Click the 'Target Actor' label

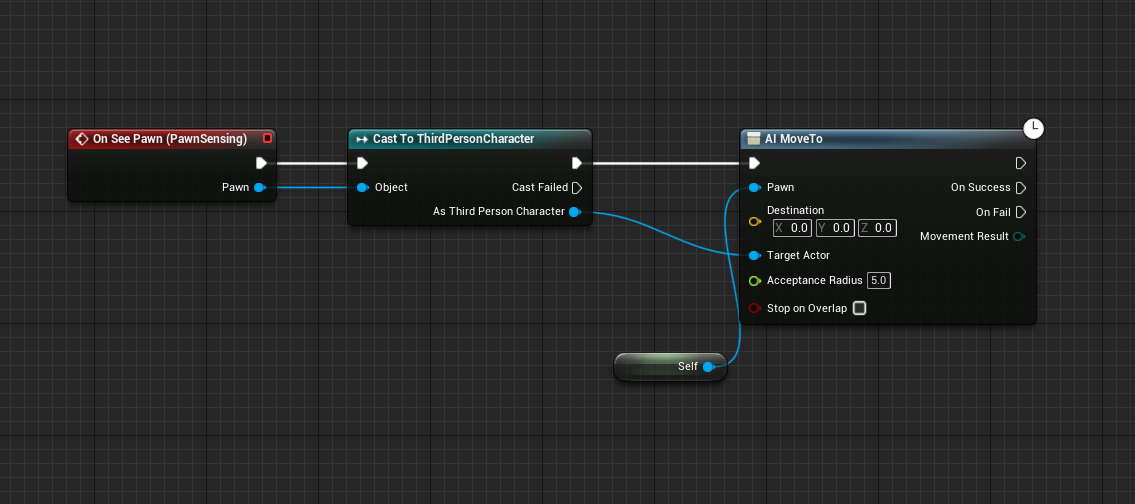798,256
